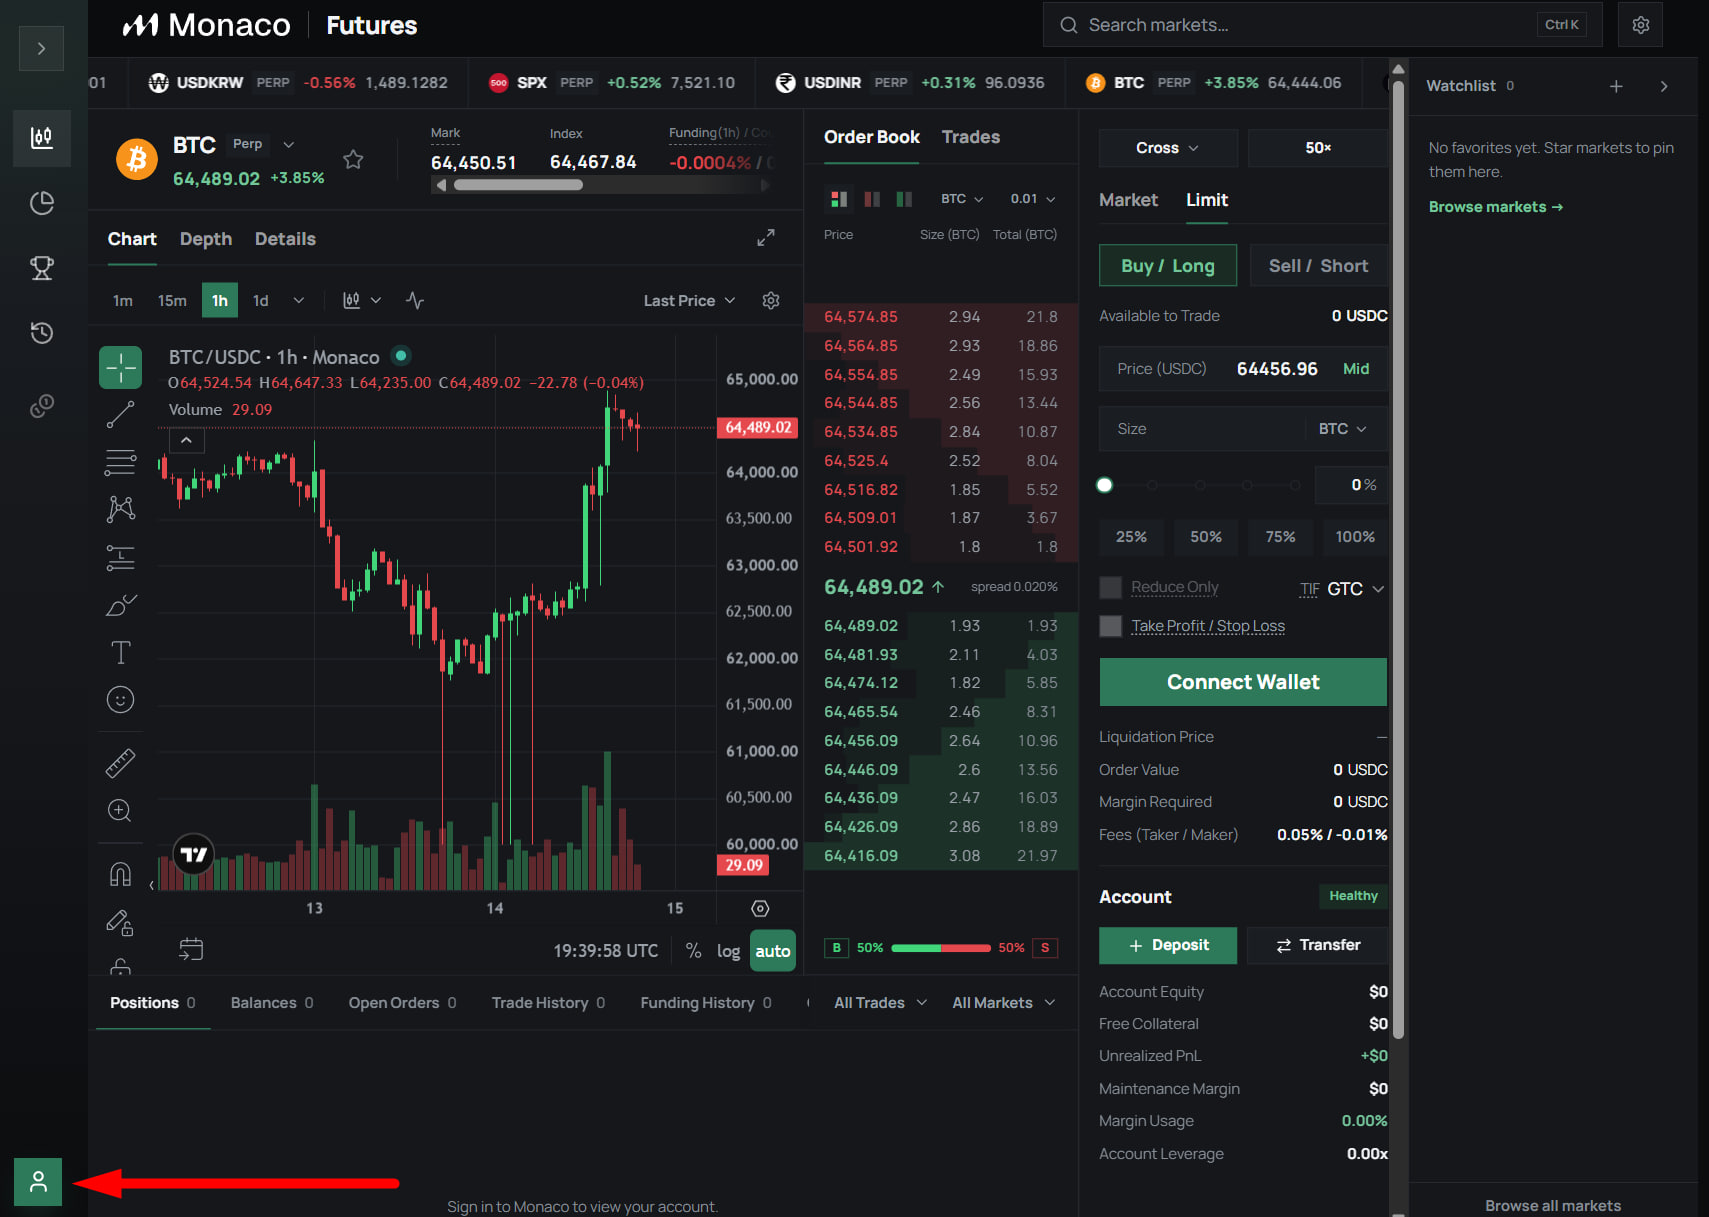Viewport: 1709px width, 1217px height.
Task: Click the user account icon
Action: tap(38, 1182)
